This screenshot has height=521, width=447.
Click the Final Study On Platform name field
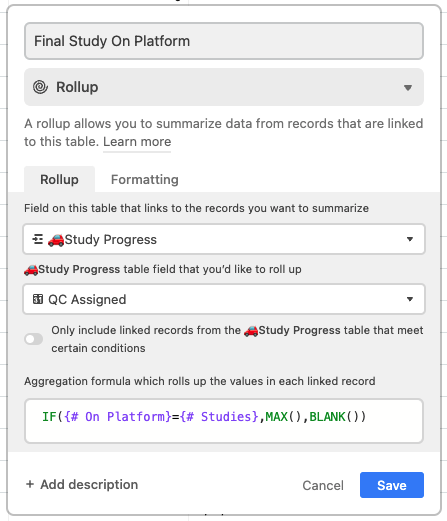pos(224,41)
